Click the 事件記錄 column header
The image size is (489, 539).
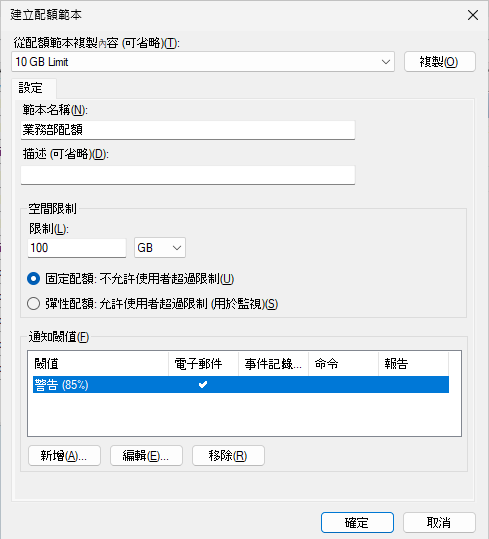274,364
